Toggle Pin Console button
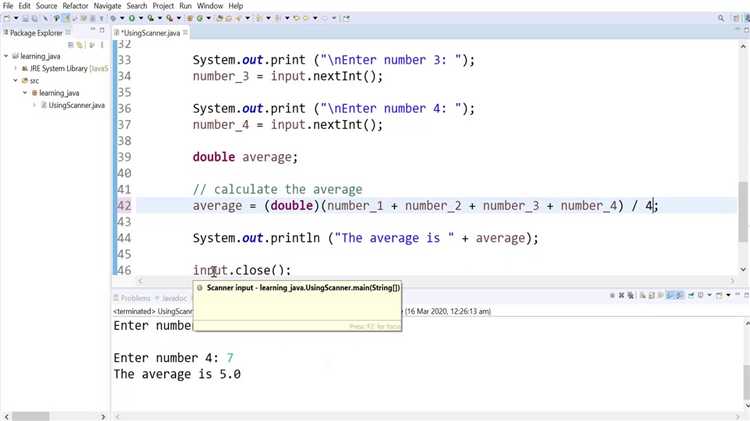This screenshot has width=750, height=421. [x=691, y=295]
